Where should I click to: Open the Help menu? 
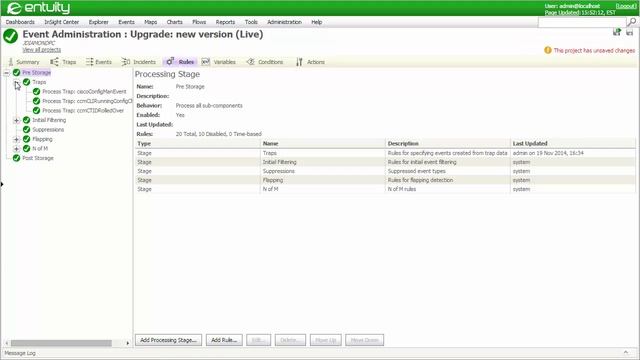[317, 22]
